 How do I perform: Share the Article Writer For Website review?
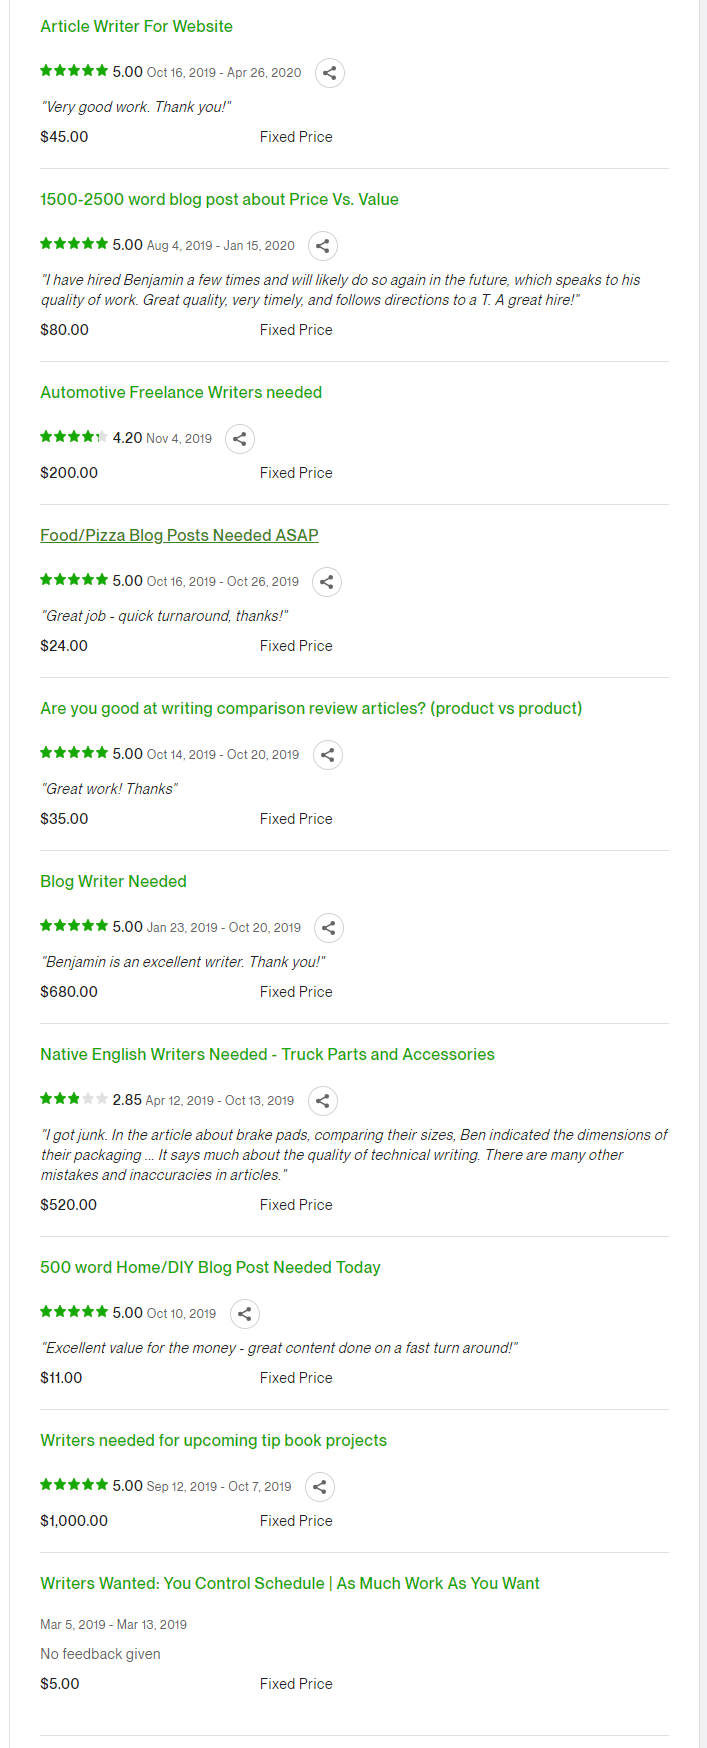330,73
